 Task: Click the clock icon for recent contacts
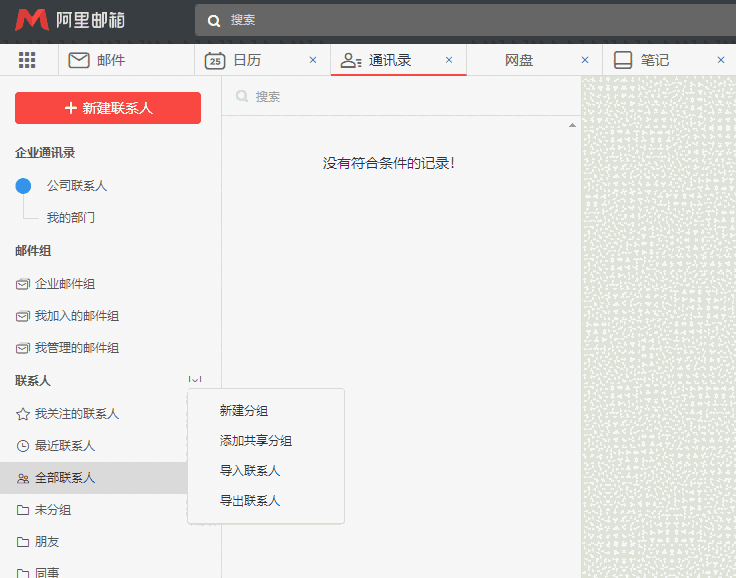coord(23,446)
